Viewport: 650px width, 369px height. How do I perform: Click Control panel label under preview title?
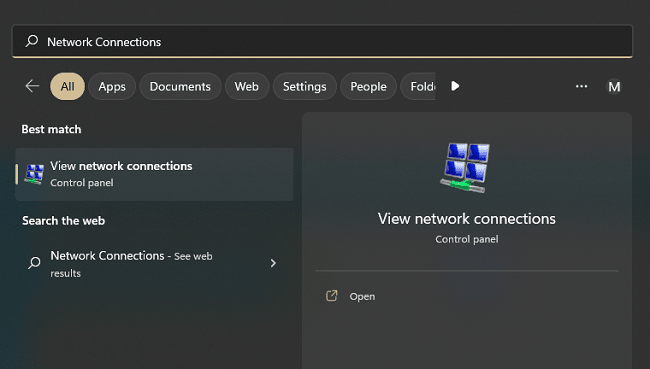(467, 239)
